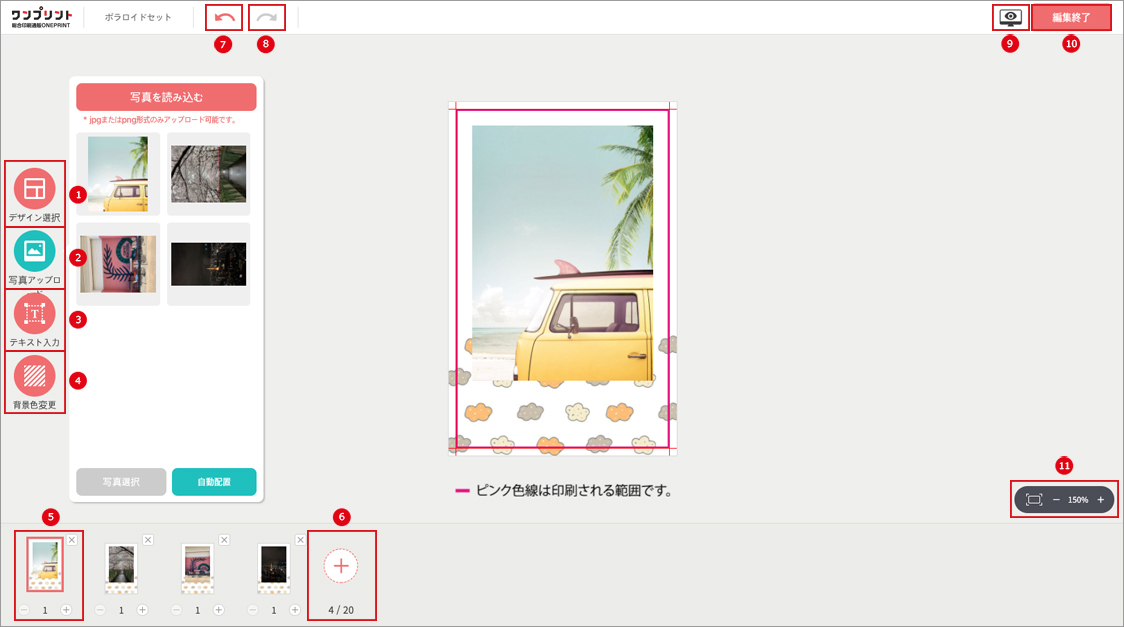Select the night city page thumbnail in the bottom strip
1124x627 pixels.
pos(274,568)
